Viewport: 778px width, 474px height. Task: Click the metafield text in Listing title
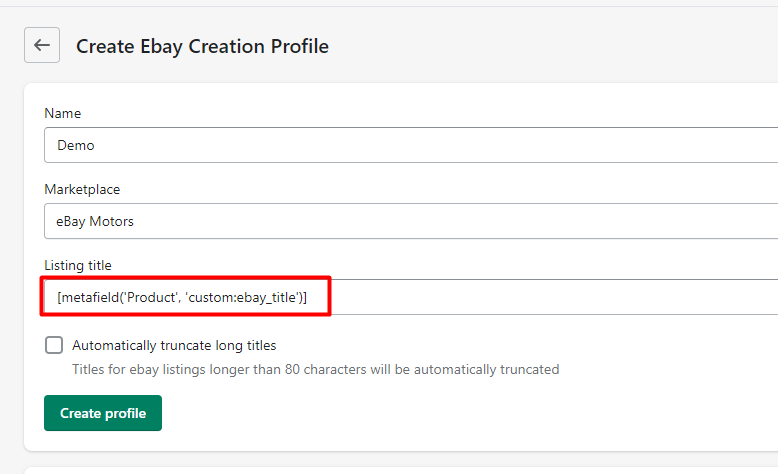pyautogui.click(x=92, y=297)
